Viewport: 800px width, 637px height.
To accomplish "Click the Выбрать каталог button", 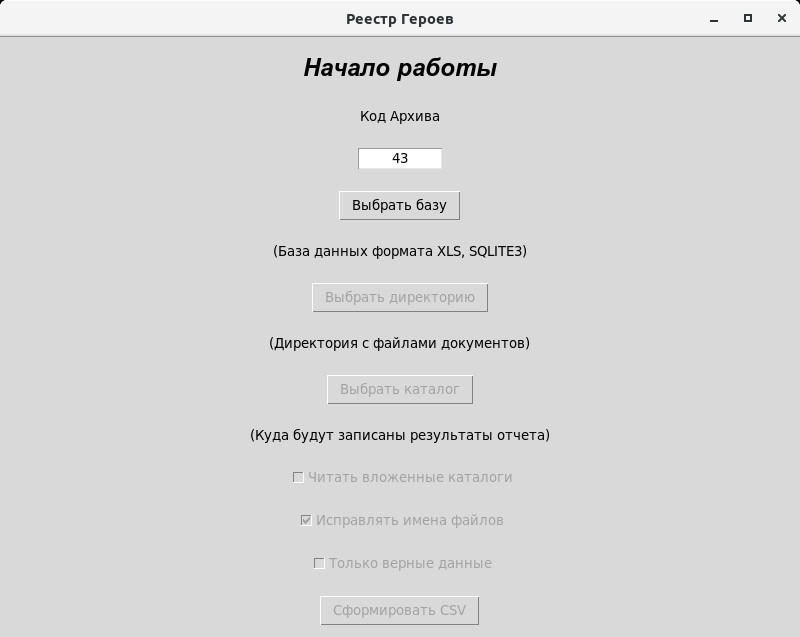I will (400, 390).
